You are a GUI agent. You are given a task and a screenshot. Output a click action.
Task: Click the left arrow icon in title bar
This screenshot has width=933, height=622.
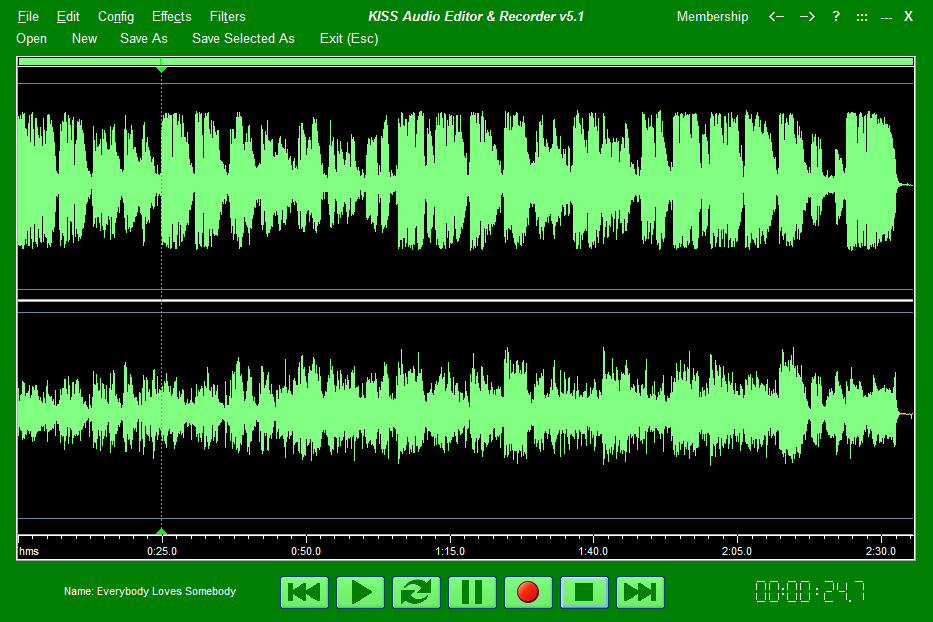point(777,16)
